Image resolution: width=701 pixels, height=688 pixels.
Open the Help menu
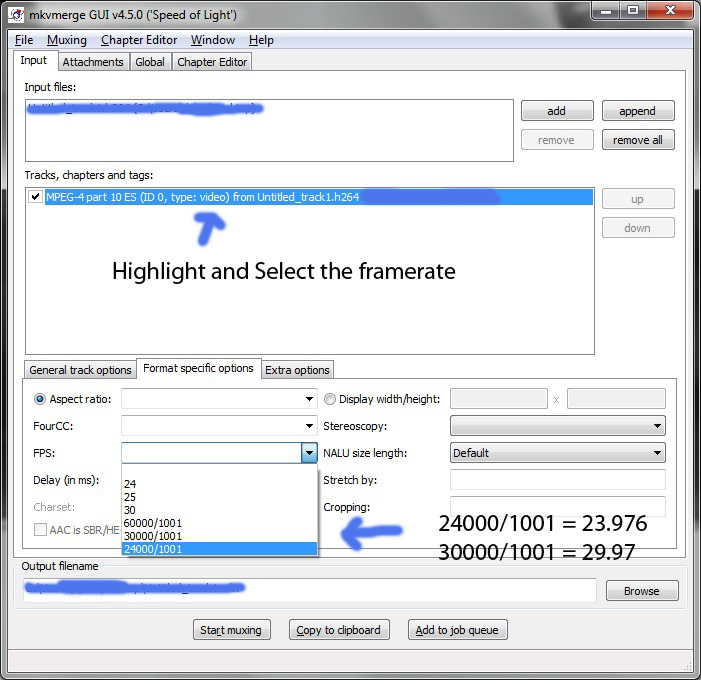pos(261,40)
